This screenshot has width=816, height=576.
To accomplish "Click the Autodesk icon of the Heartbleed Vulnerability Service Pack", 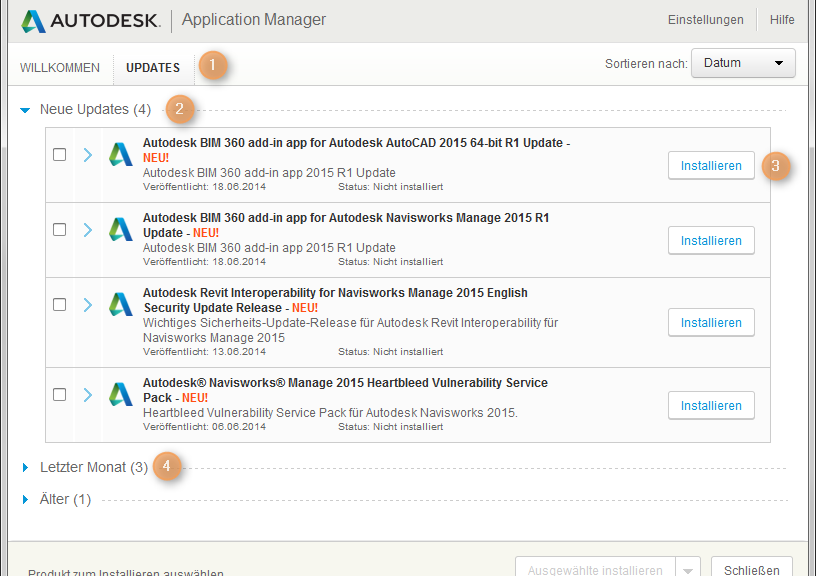I will 121,394.
